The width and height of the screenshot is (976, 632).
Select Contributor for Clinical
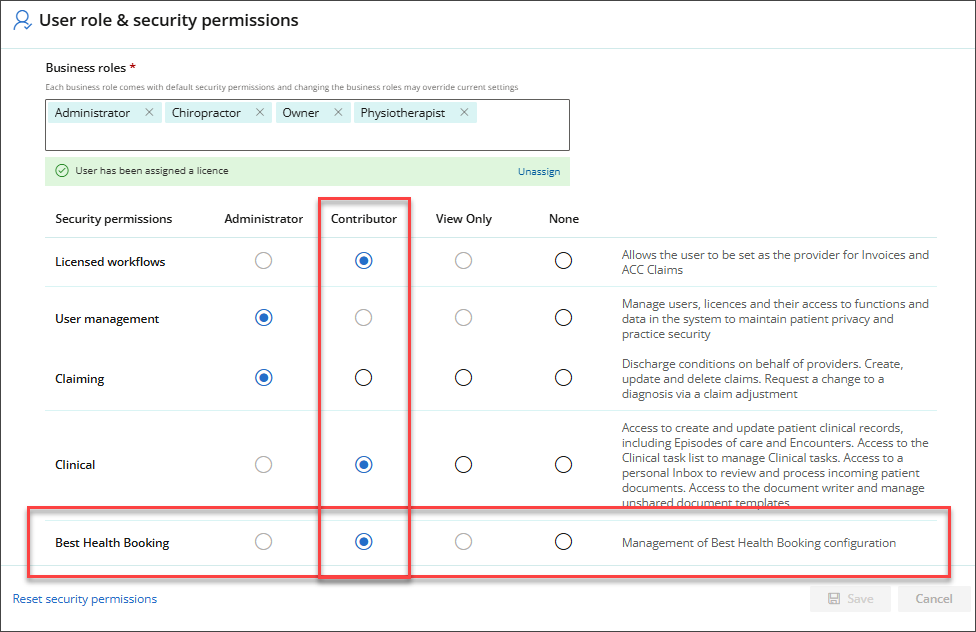point(364,465)
